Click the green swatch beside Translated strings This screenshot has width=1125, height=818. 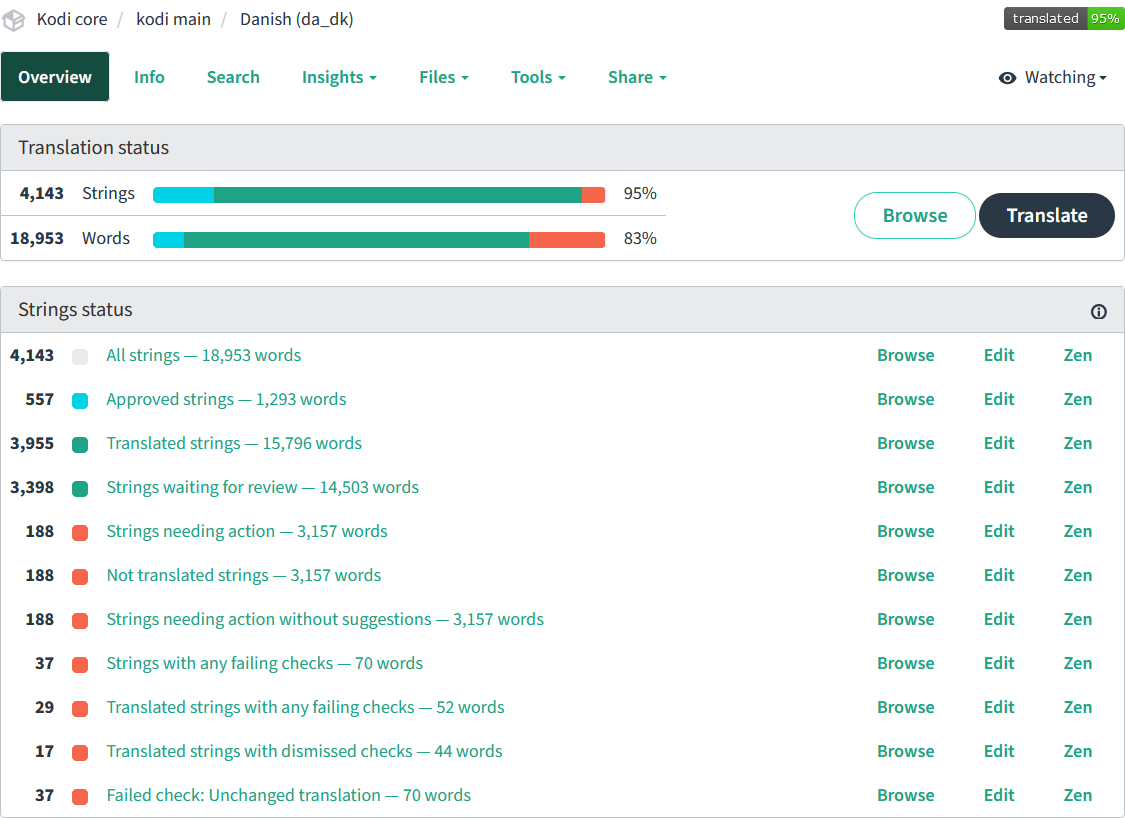click(80, 445)
